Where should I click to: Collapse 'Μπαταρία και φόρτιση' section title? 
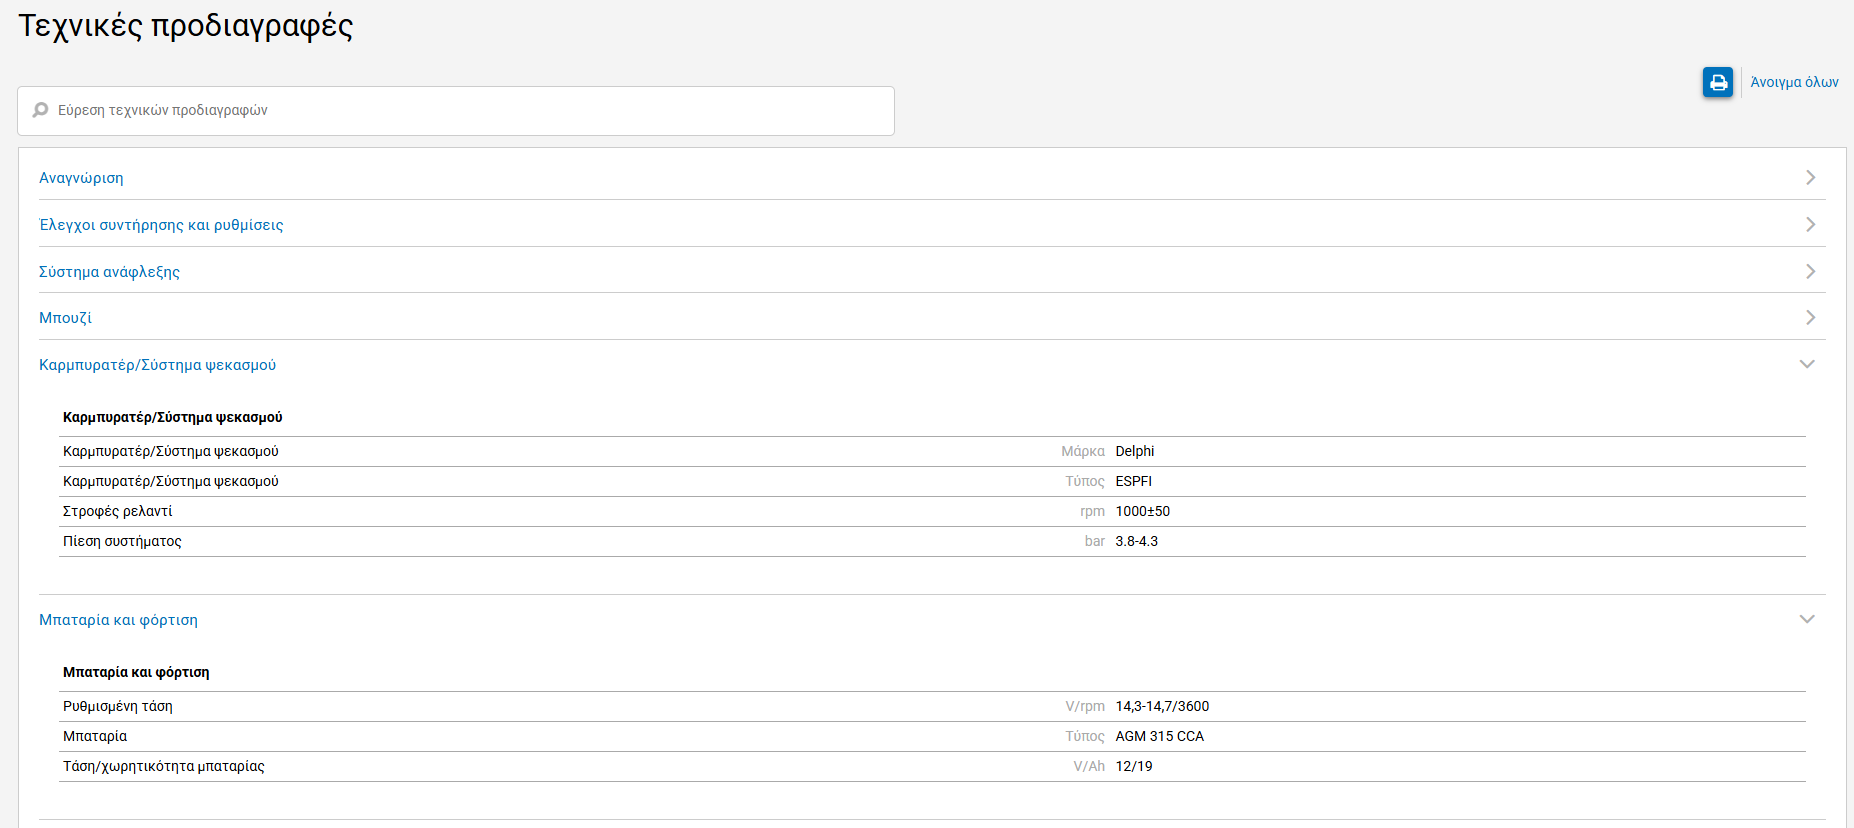click(x=118, y=620)
